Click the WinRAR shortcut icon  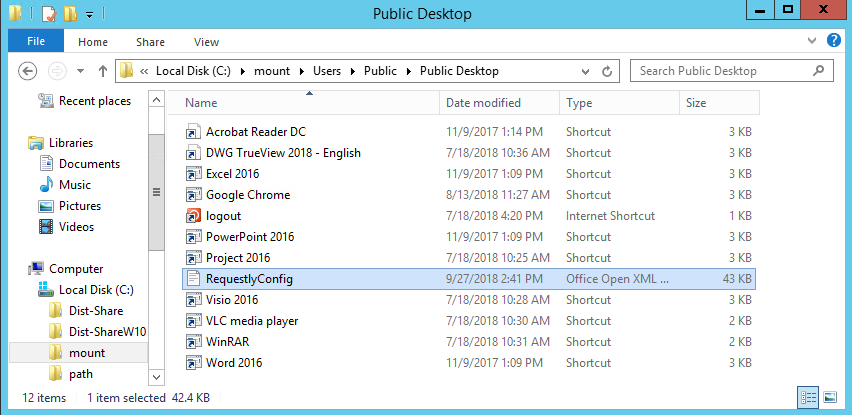coord(193,342)
